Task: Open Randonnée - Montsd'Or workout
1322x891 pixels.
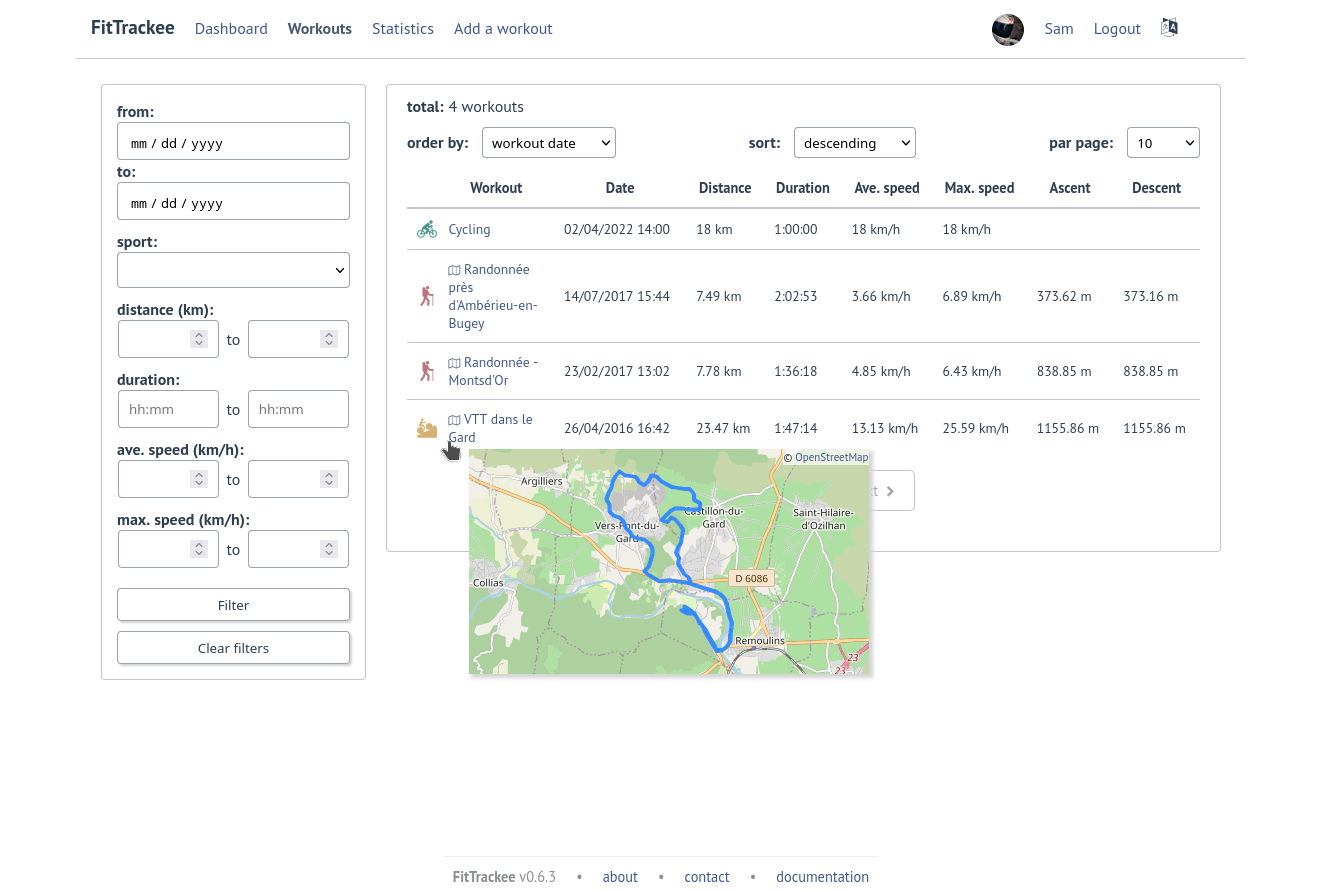Action: (x=493, y=371)
